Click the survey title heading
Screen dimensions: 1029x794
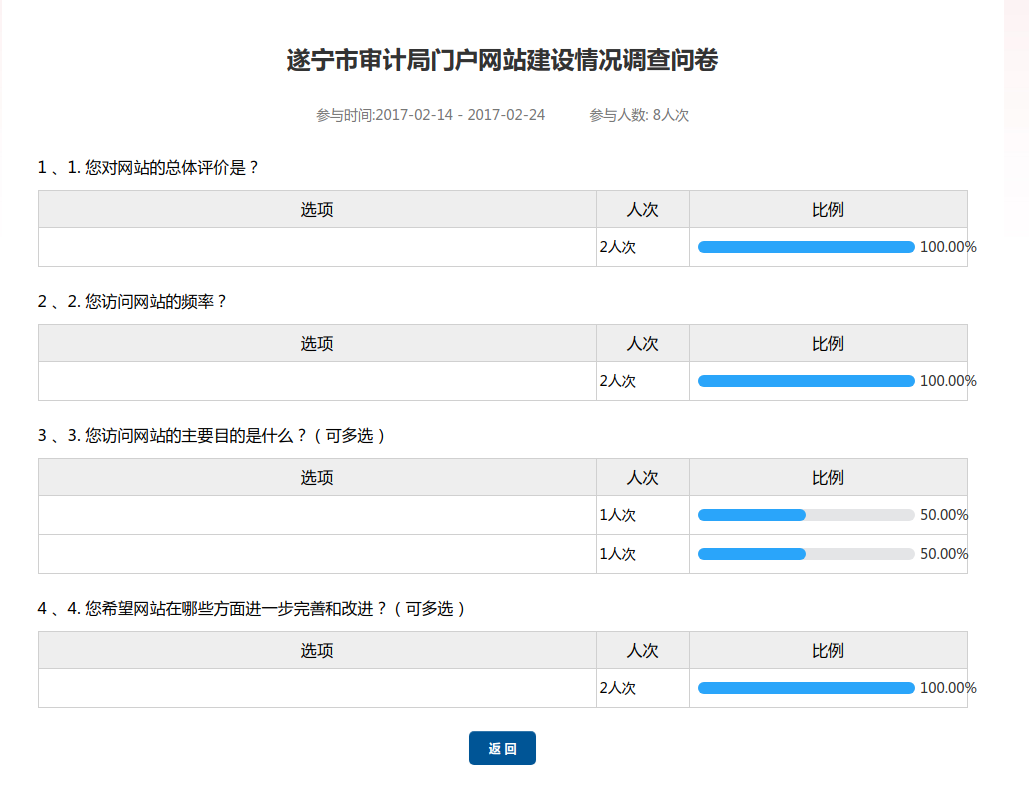pos(502,60)
